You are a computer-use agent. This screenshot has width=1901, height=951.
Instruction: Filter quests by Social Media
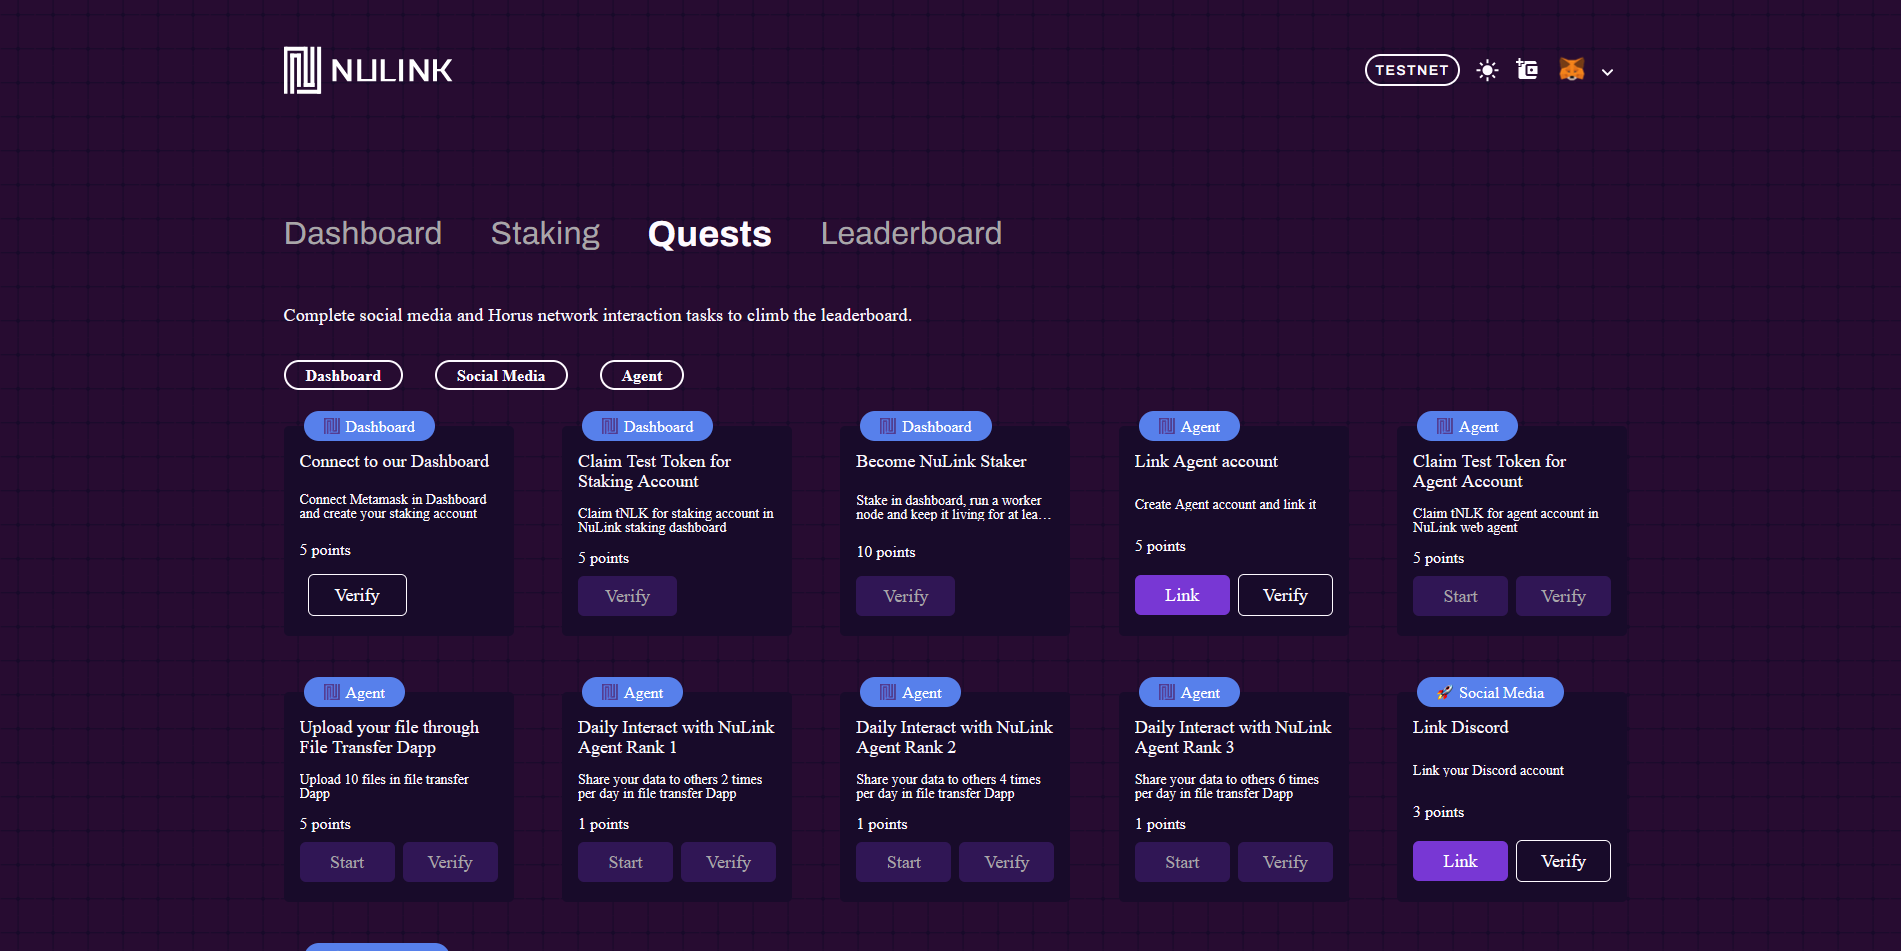[501, 375]
